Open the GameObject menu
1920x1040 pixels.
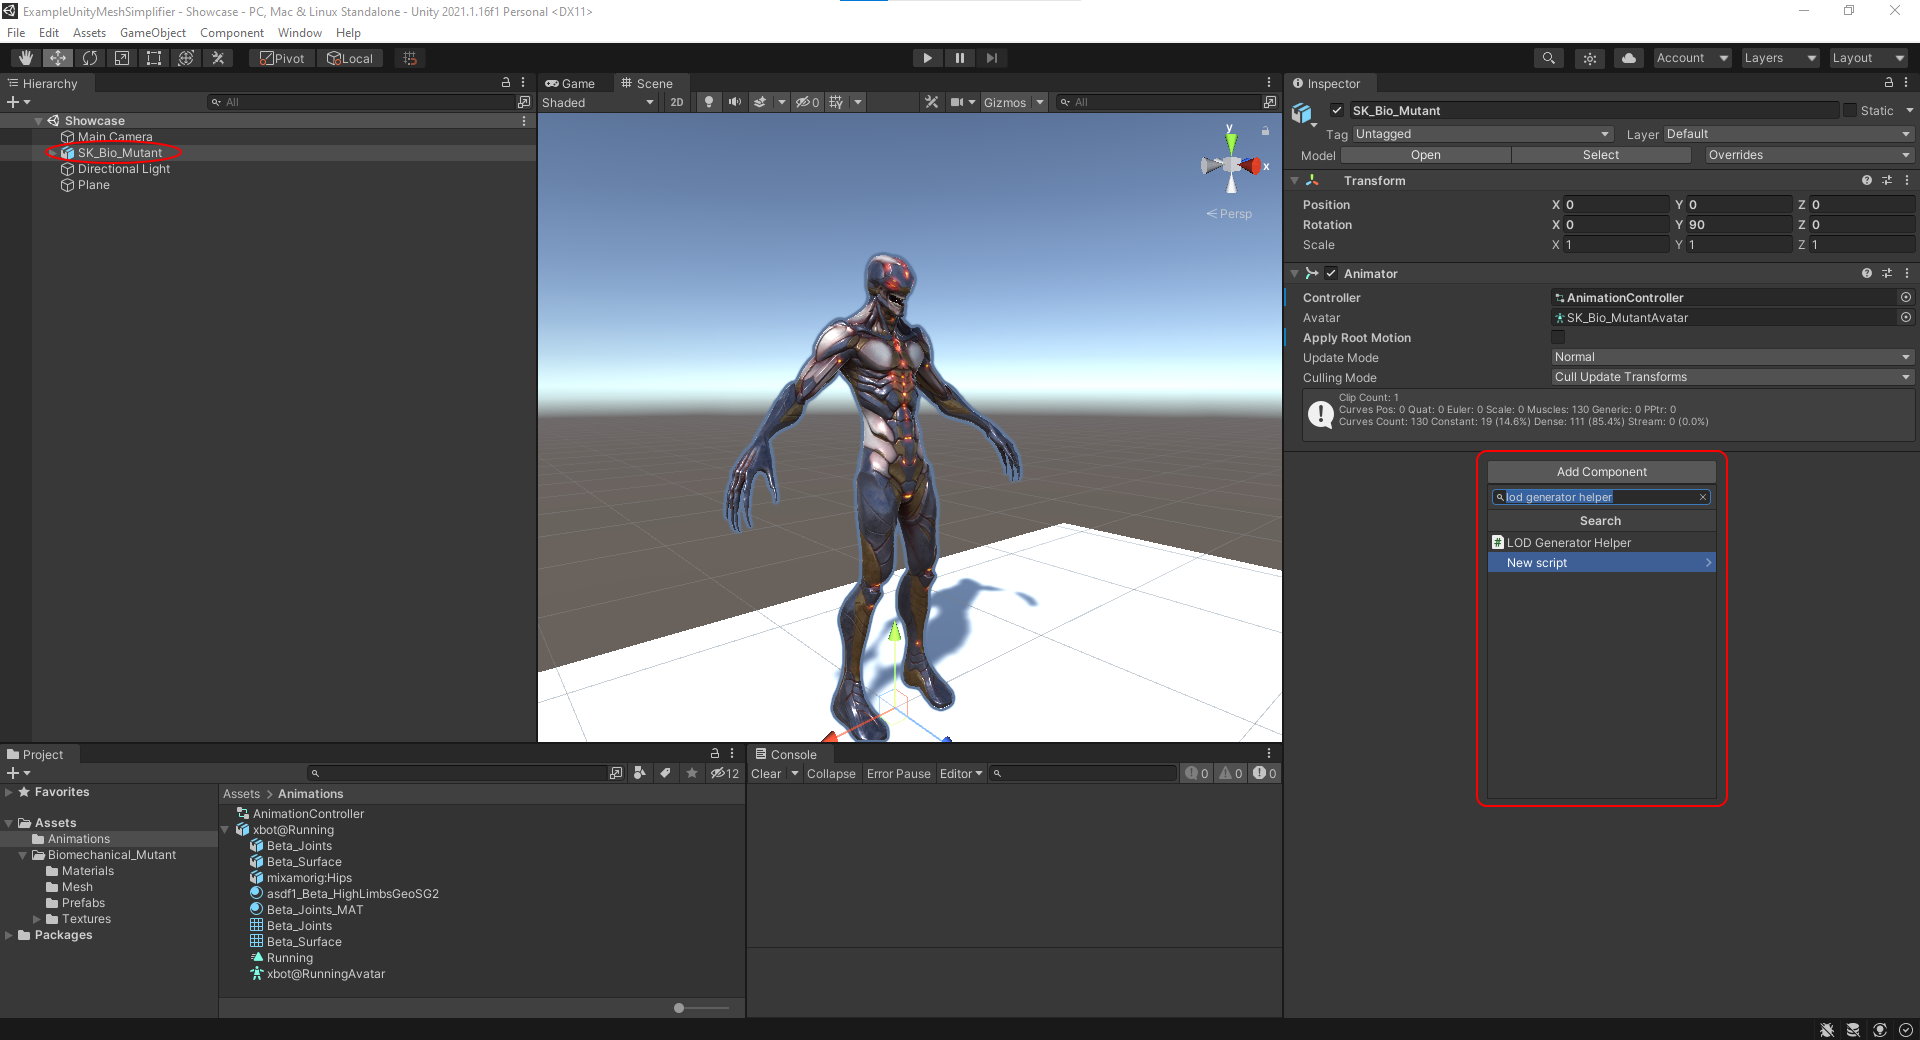[x=153, y=32]
